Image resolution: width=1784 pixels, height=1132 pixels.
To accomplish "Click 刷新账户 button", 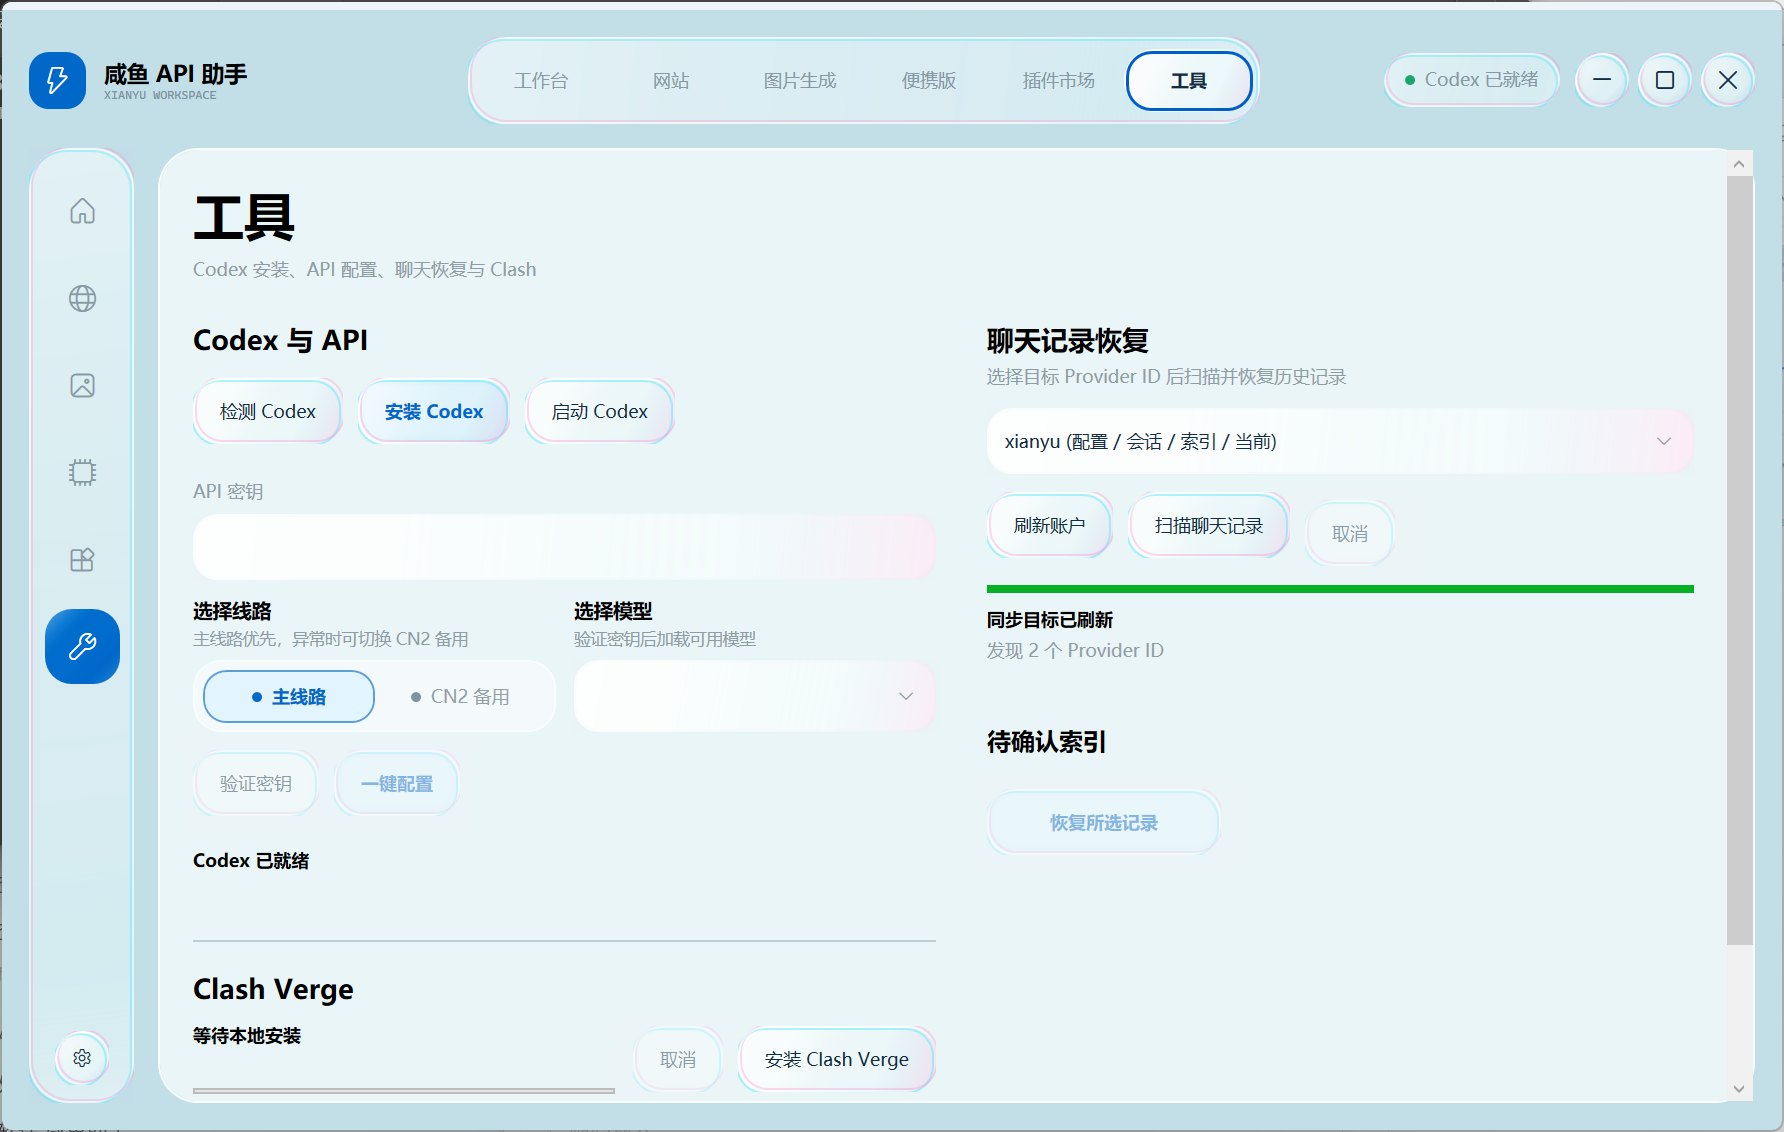I will [1049, 525].
